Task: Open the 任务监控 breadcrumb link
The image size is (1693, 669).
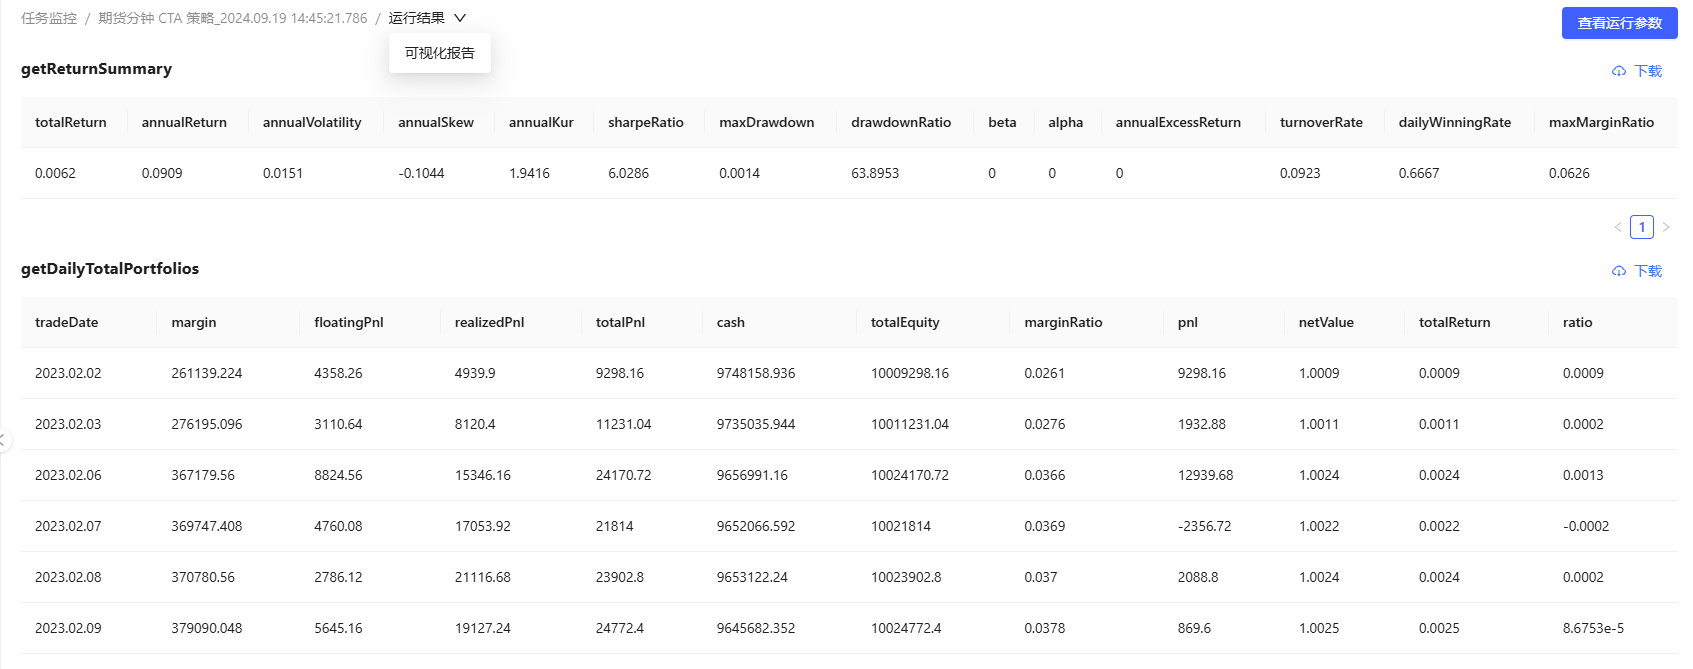Action: (49, 18)
